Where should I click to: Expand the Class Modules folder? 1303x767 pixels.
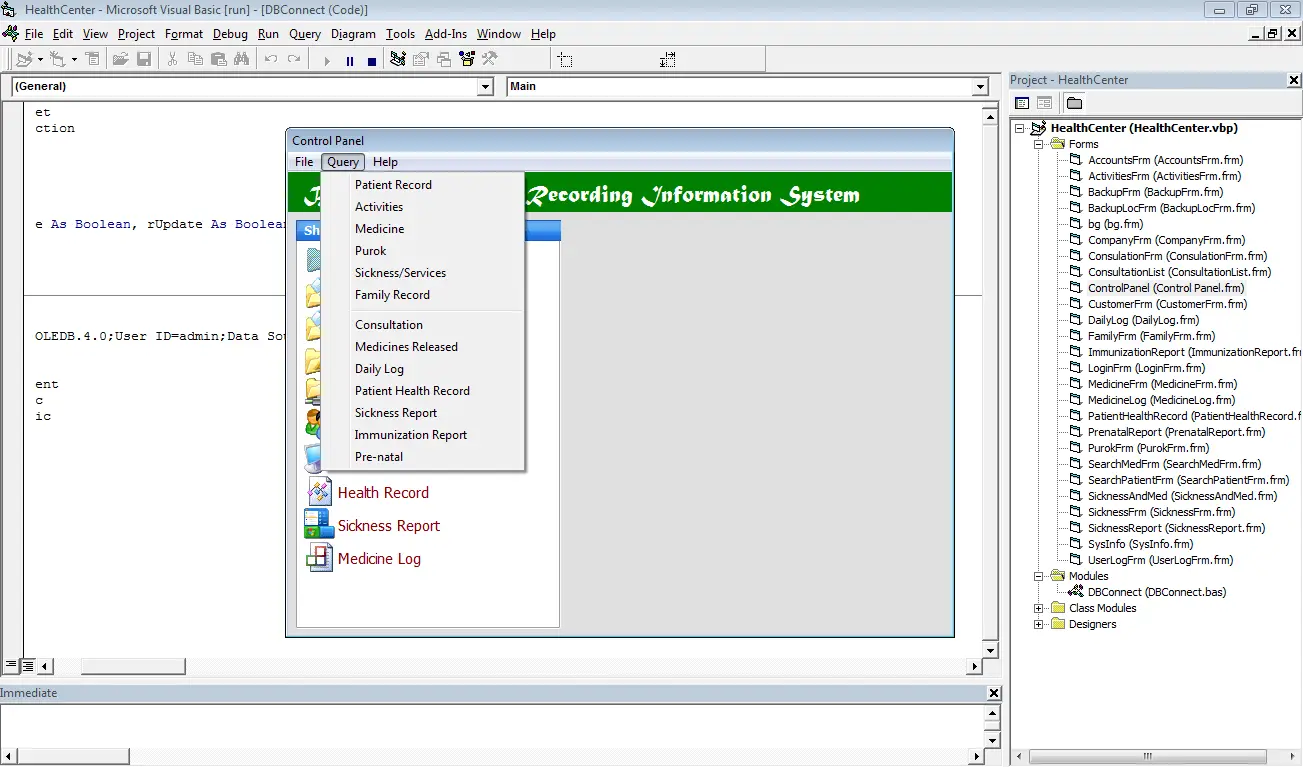(x=1039, y=608)
